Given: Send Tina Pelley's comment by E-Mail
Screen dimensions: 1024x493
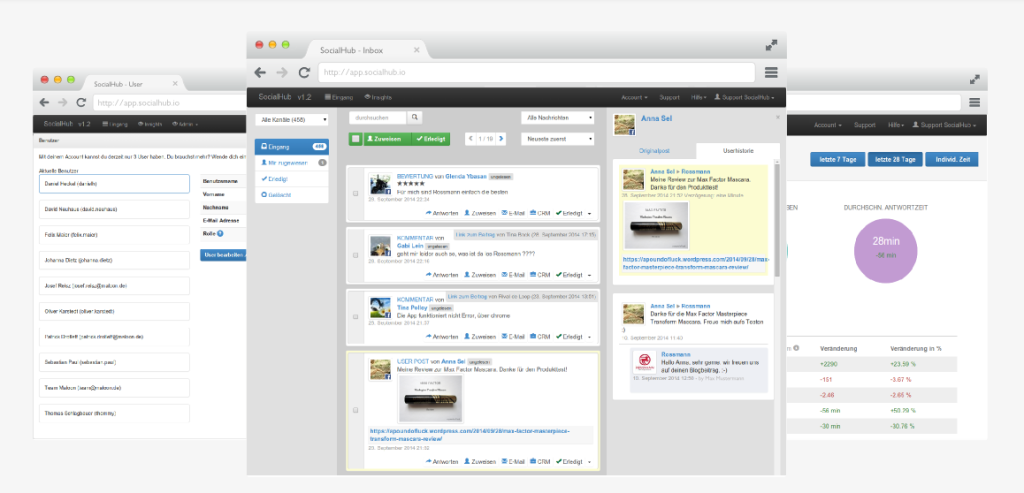Looking at the screenshot, I should click(x=513, y=336).
